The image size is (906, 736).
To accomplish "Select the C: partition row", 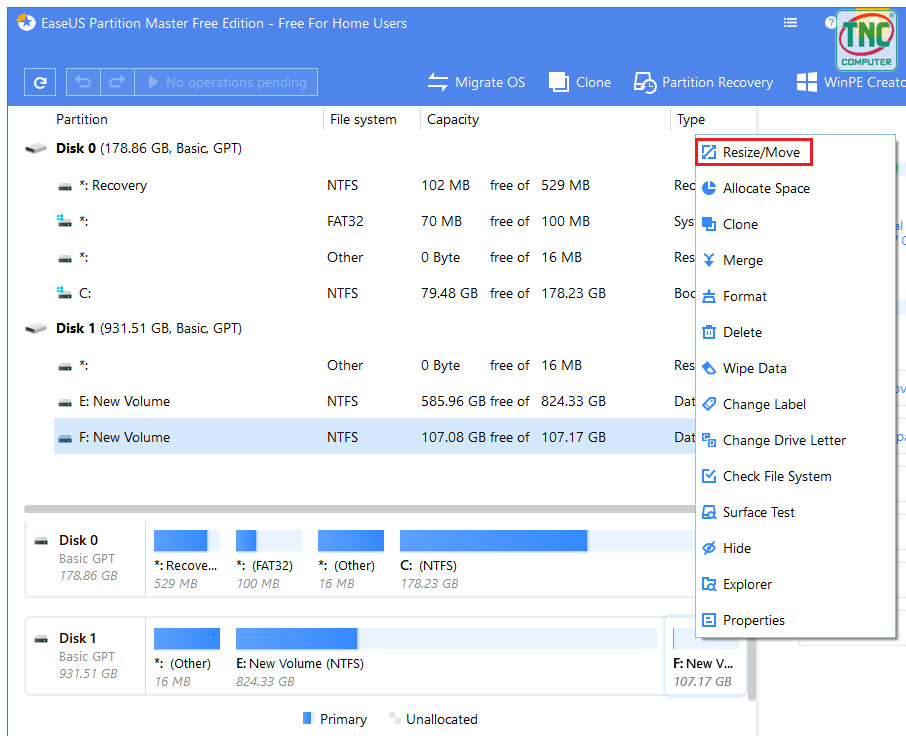I will pyautogui.click(x=374, y=293).
